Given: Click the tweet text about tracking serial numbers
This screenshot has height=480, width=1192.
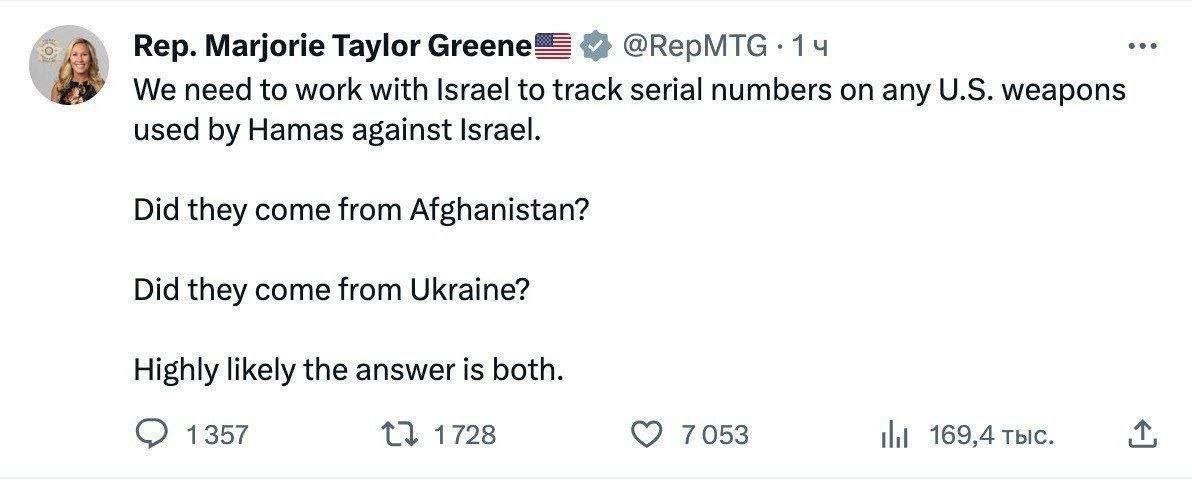Looking at the screenshot, I should pyautogui.click(x=629, y=110).
